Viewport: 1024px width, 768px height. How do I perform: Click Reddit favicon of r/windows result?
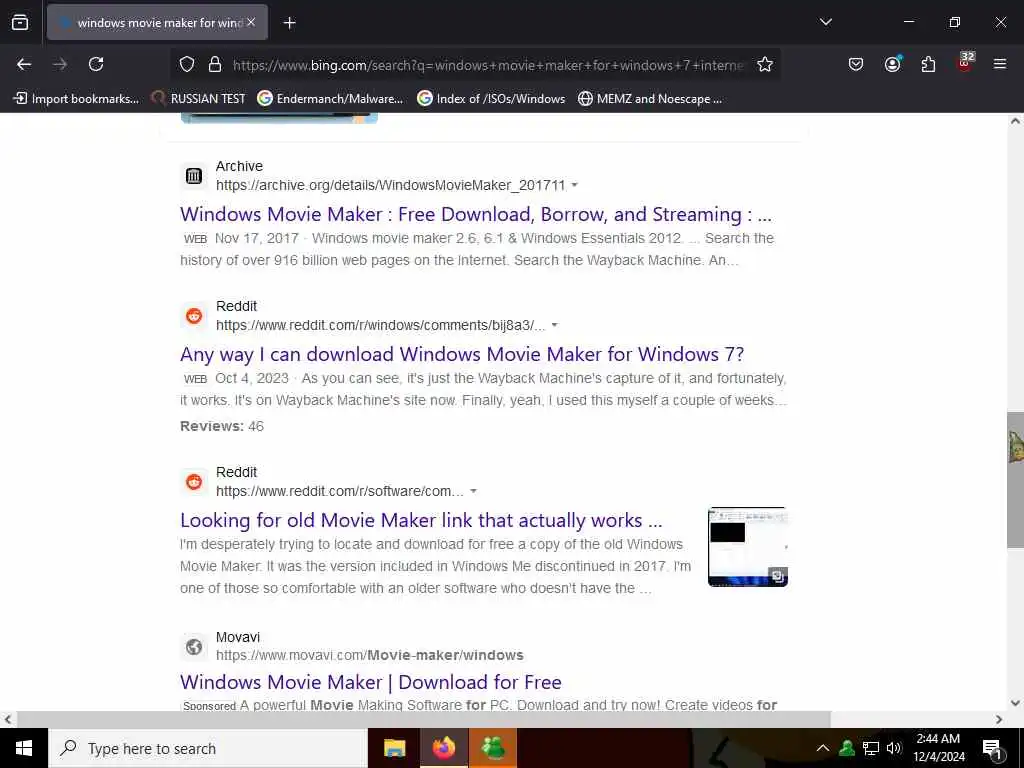pyautogui.click(x=194, y=315)
